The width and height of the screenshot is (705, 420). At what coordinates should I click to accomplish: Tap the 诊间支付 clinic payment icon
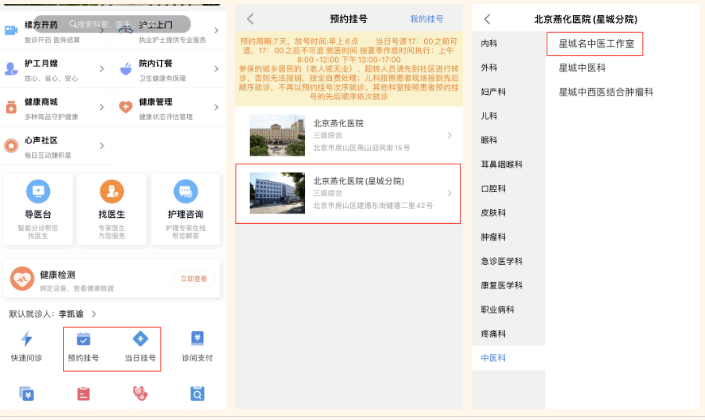tap(197, 339)
